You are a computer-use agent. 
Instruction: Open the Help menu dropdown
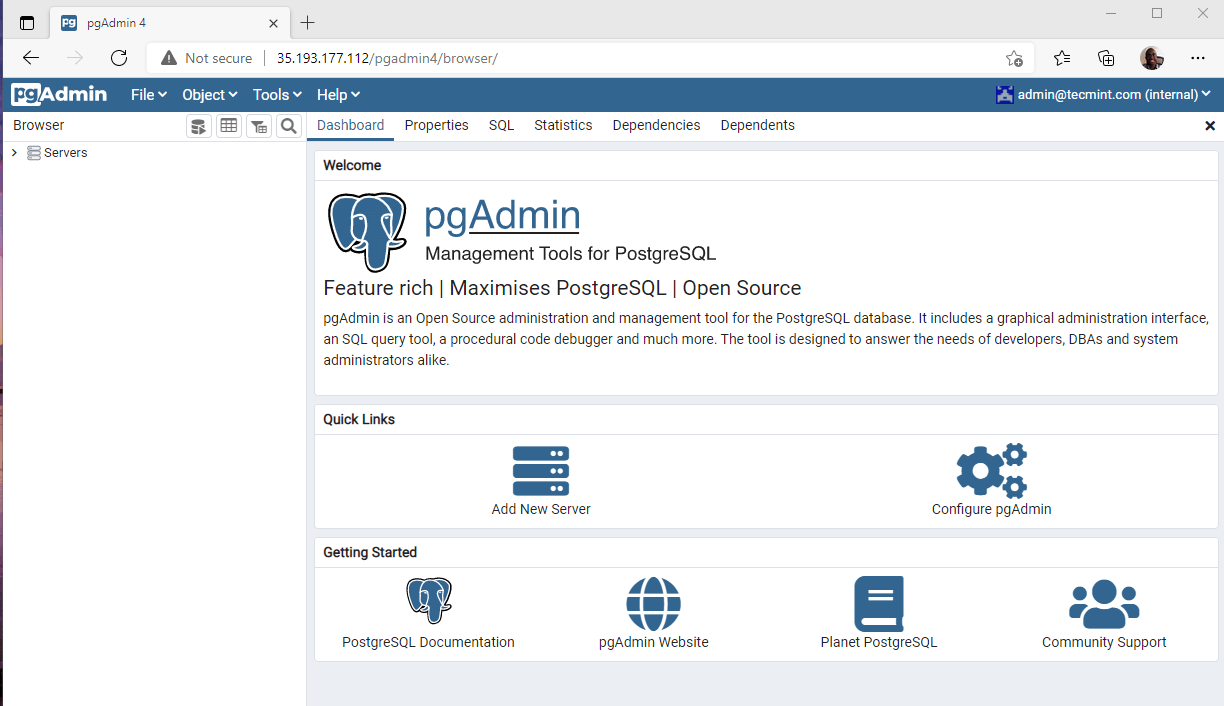(338, 94)
